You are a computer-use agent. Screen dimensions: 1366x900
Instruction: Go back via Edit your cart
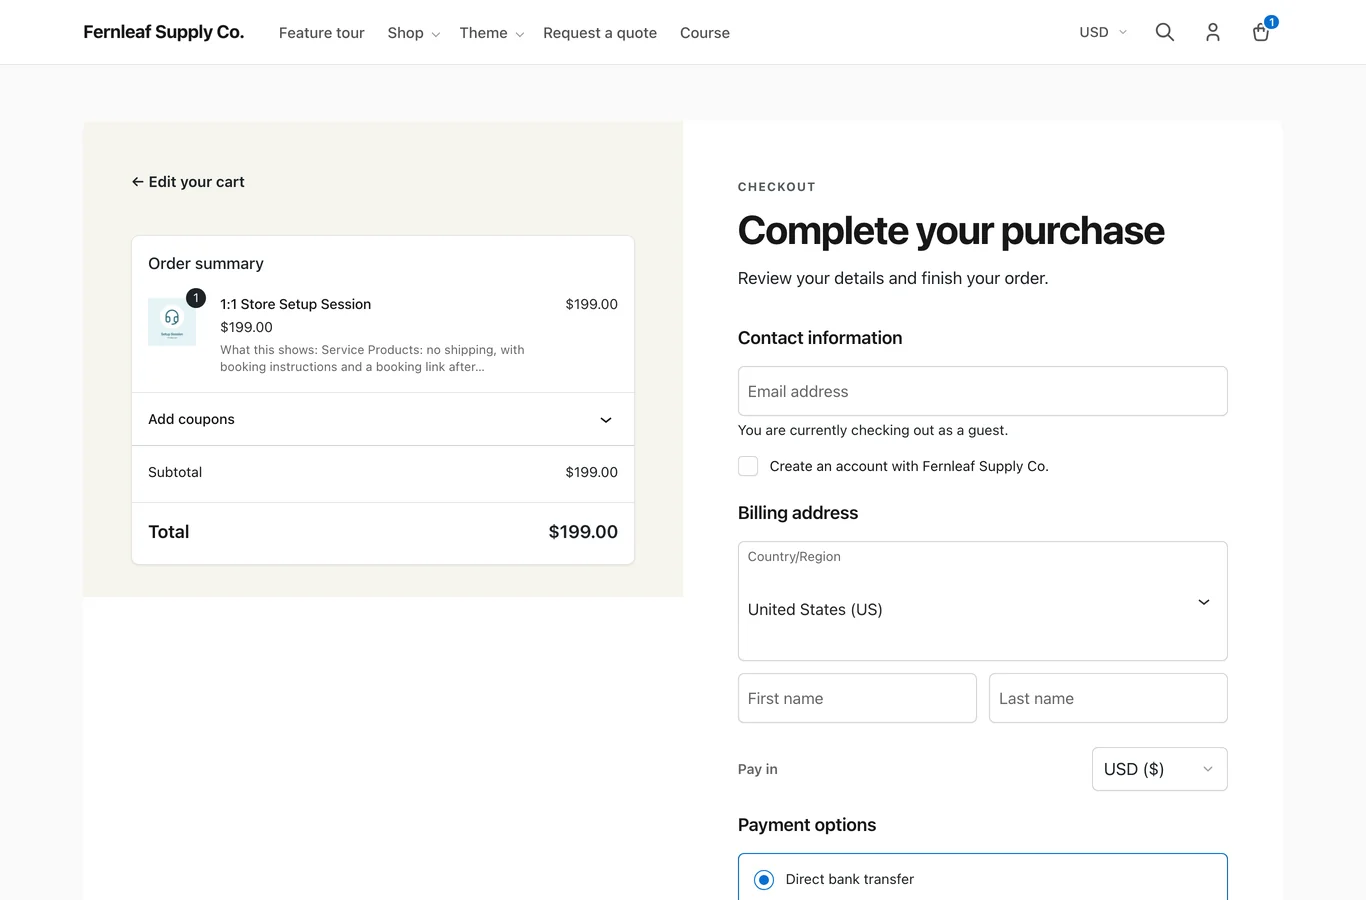pos(188,182)
